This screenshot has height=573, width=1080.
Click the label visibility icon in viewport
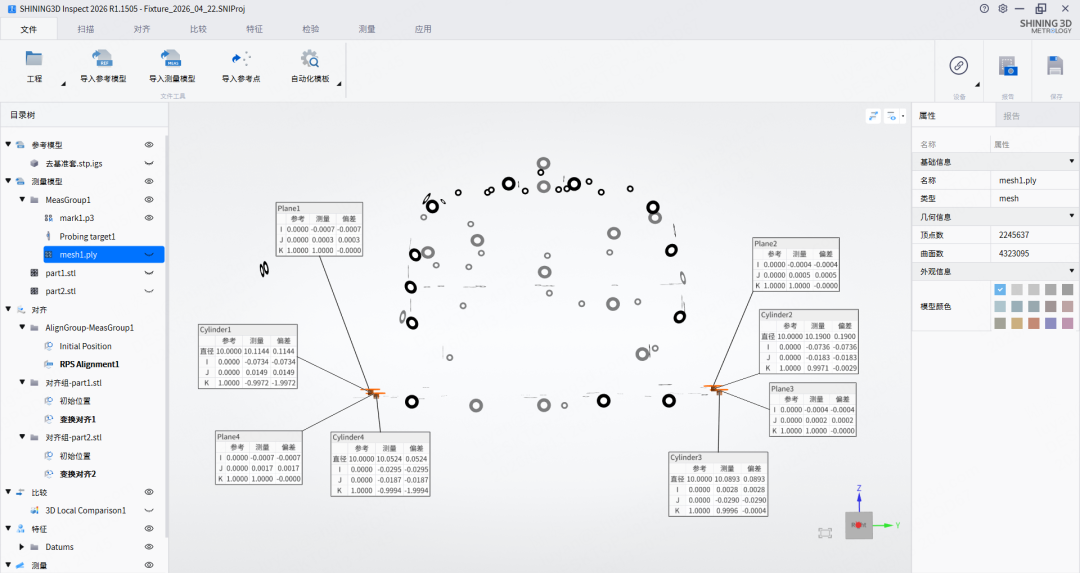(892, 116)
